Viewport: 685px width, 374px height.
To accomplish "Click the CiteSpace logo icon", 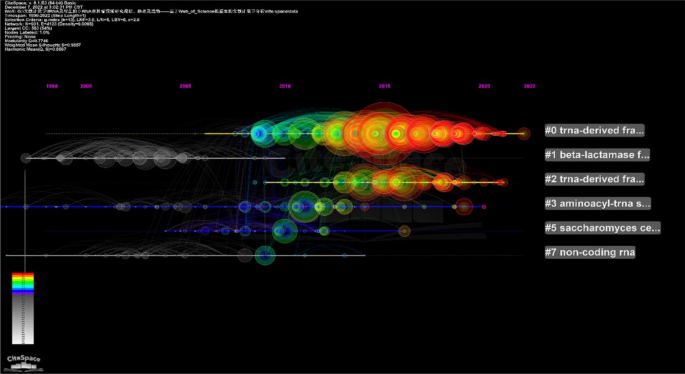I will click(24, 363).
